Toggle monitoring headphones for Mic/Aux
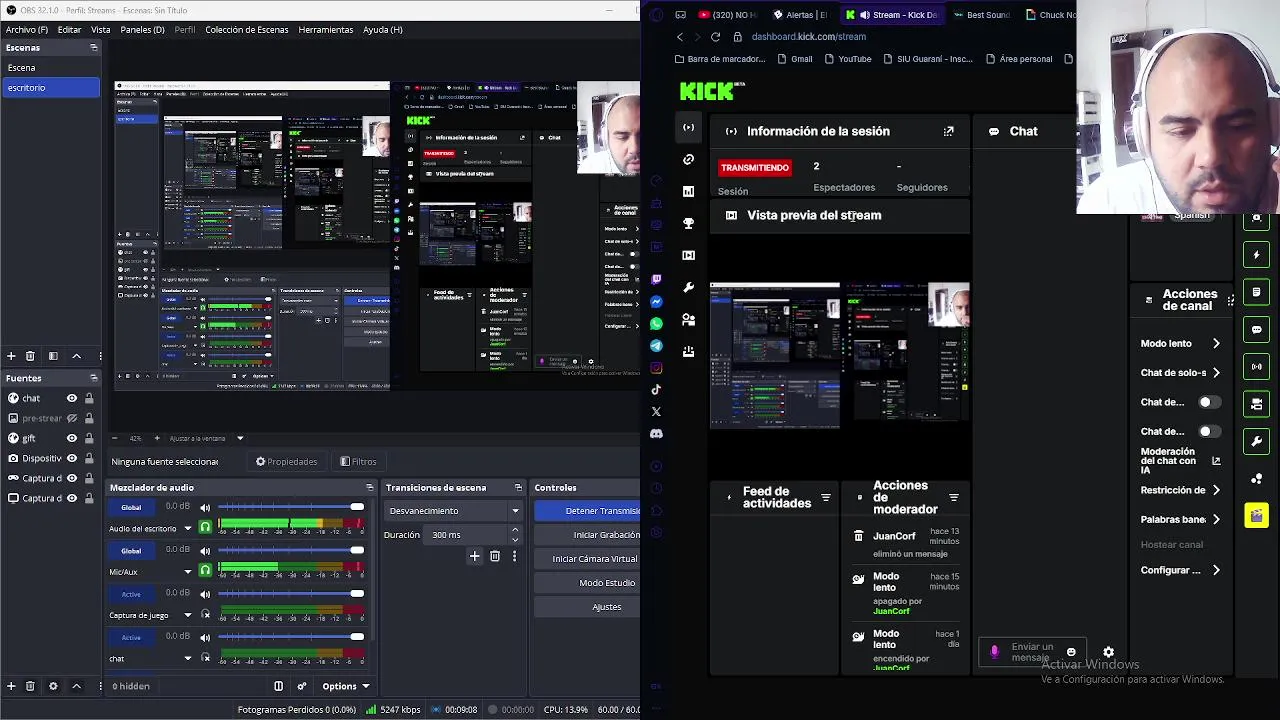The width and height of the screenshot is (1280, 720). point(205,571)
